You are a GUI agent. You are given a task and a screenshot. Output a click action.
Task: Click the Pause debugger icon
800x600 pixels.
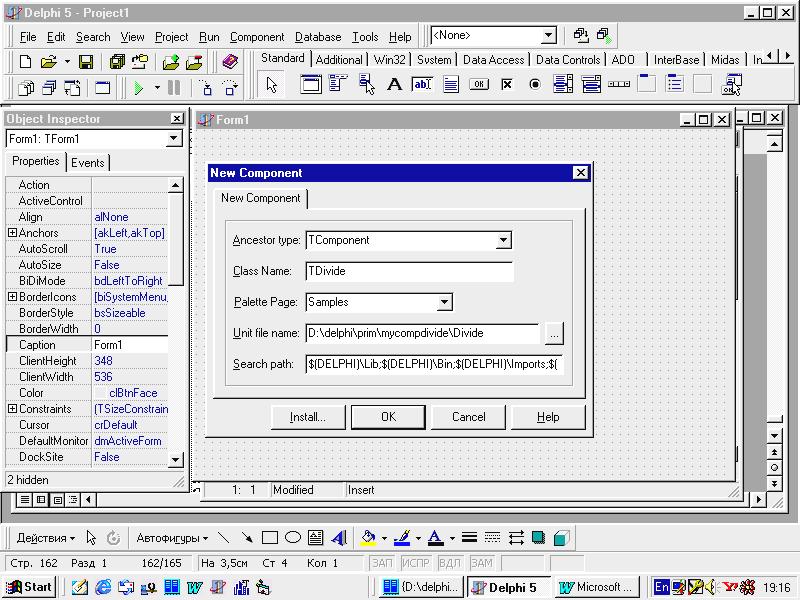click(x=174, y=88)
